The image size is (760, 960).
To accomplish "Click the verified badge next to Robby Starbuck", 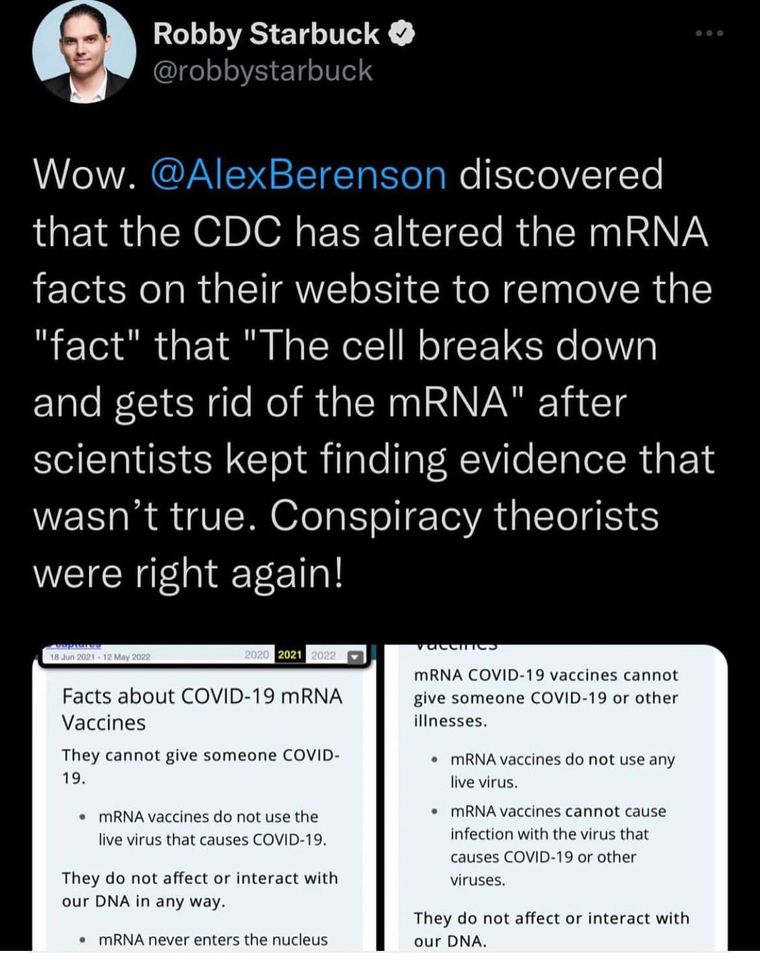I will tap(398, 34).
